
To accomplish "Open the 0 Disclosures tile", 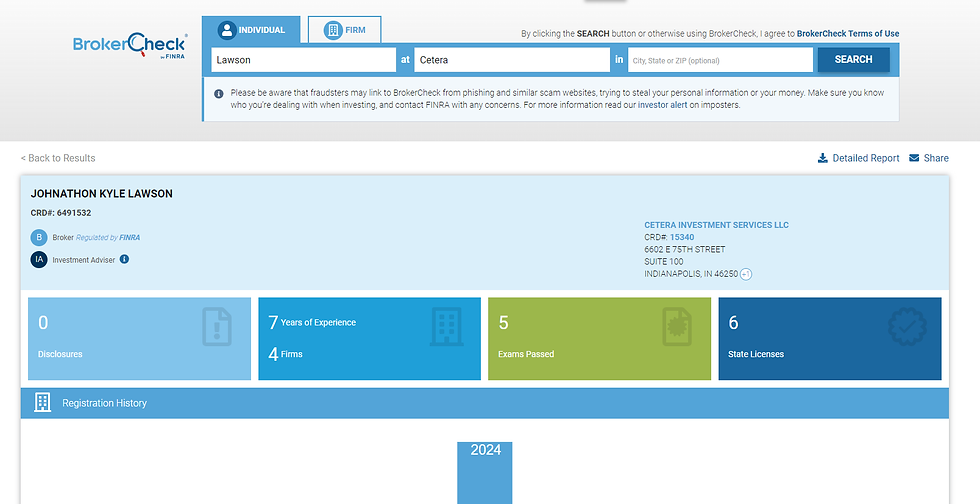I will point(139,338).
